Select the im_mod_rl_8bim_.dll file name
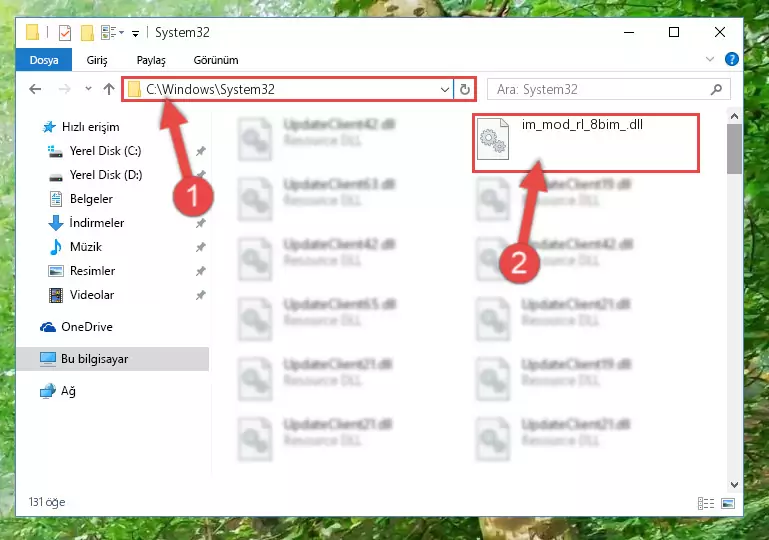This screenshot has height=540, width=769. [x=582, y=125]
